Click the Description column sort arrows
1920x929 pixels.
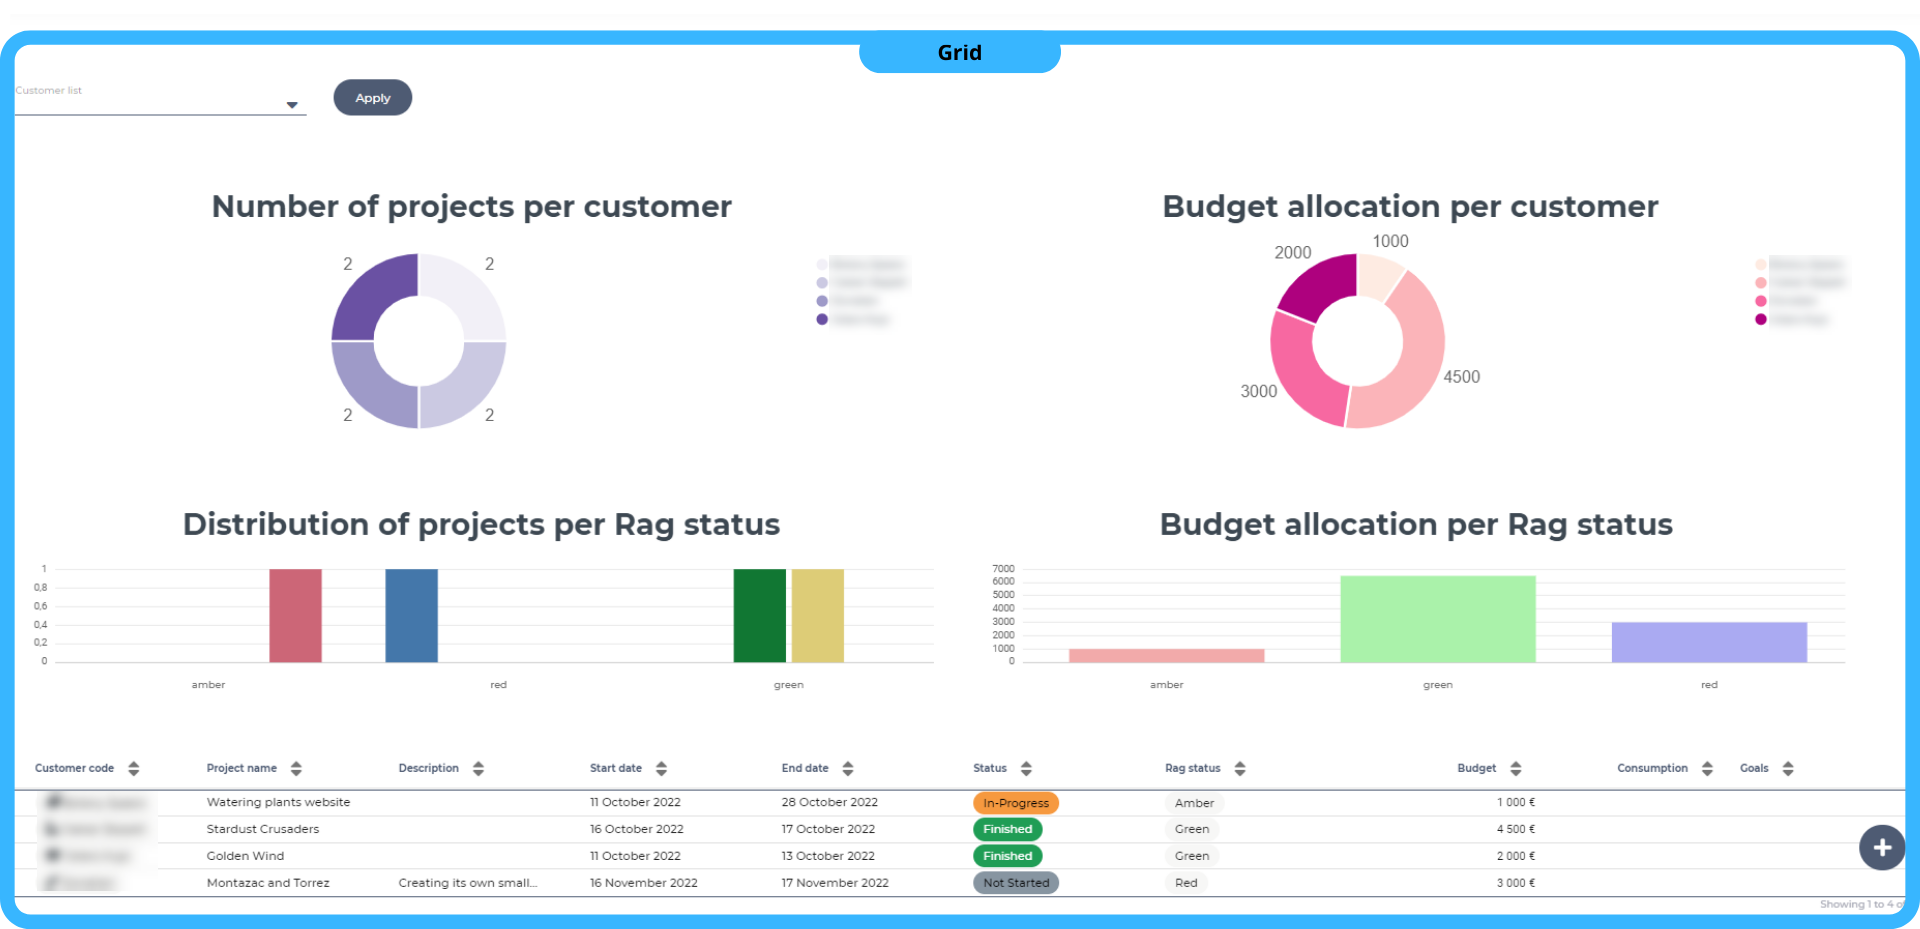[478, 768]
